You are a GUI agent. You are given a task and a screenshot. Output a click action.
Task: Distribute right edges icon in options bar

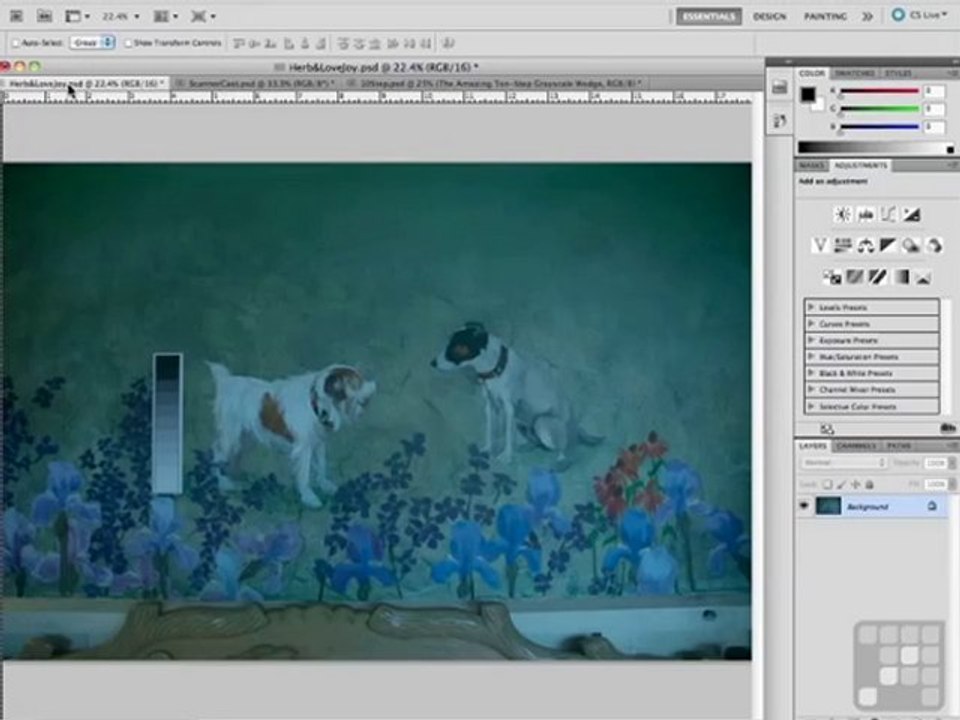pos(426,43)
